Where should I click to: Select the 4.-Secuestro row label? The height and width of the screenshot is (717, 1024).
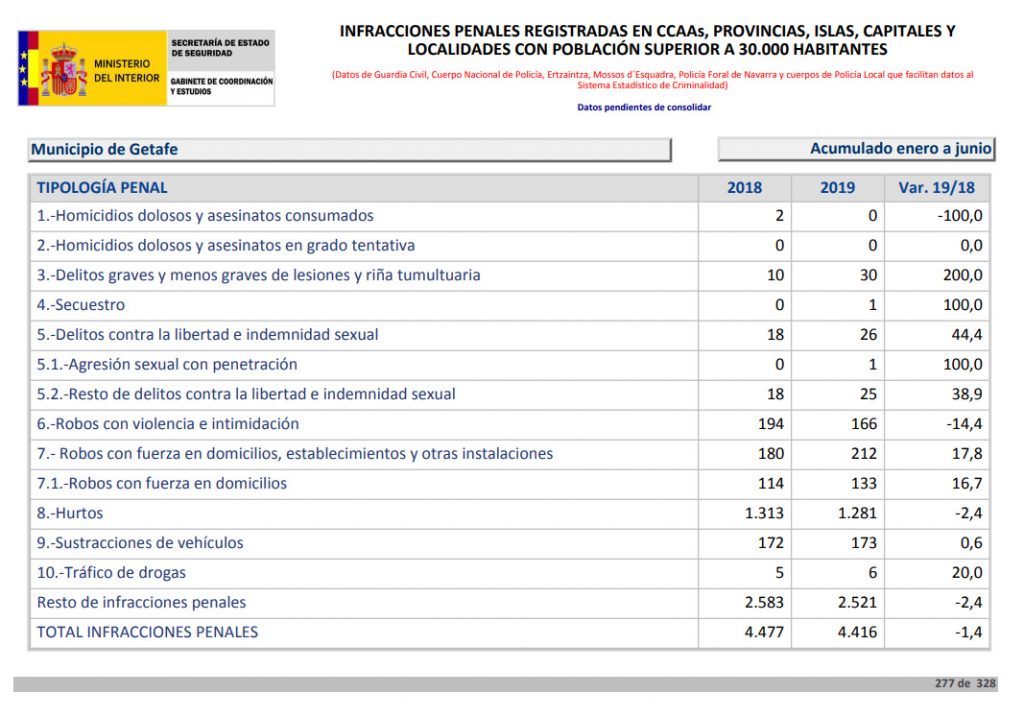point(81,305)
